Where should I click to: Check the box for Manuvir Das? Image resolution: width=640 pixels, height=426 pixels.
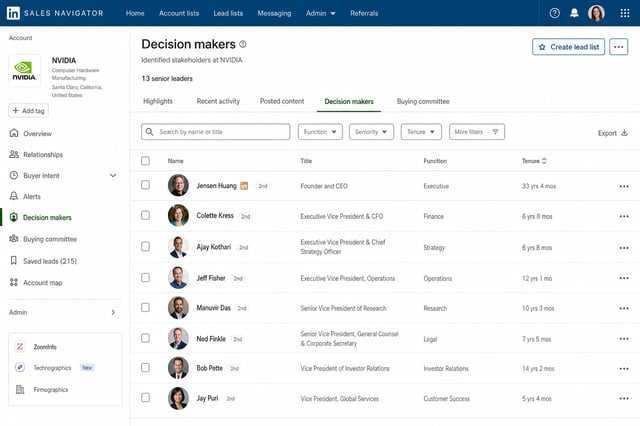(x=145, y=307)
